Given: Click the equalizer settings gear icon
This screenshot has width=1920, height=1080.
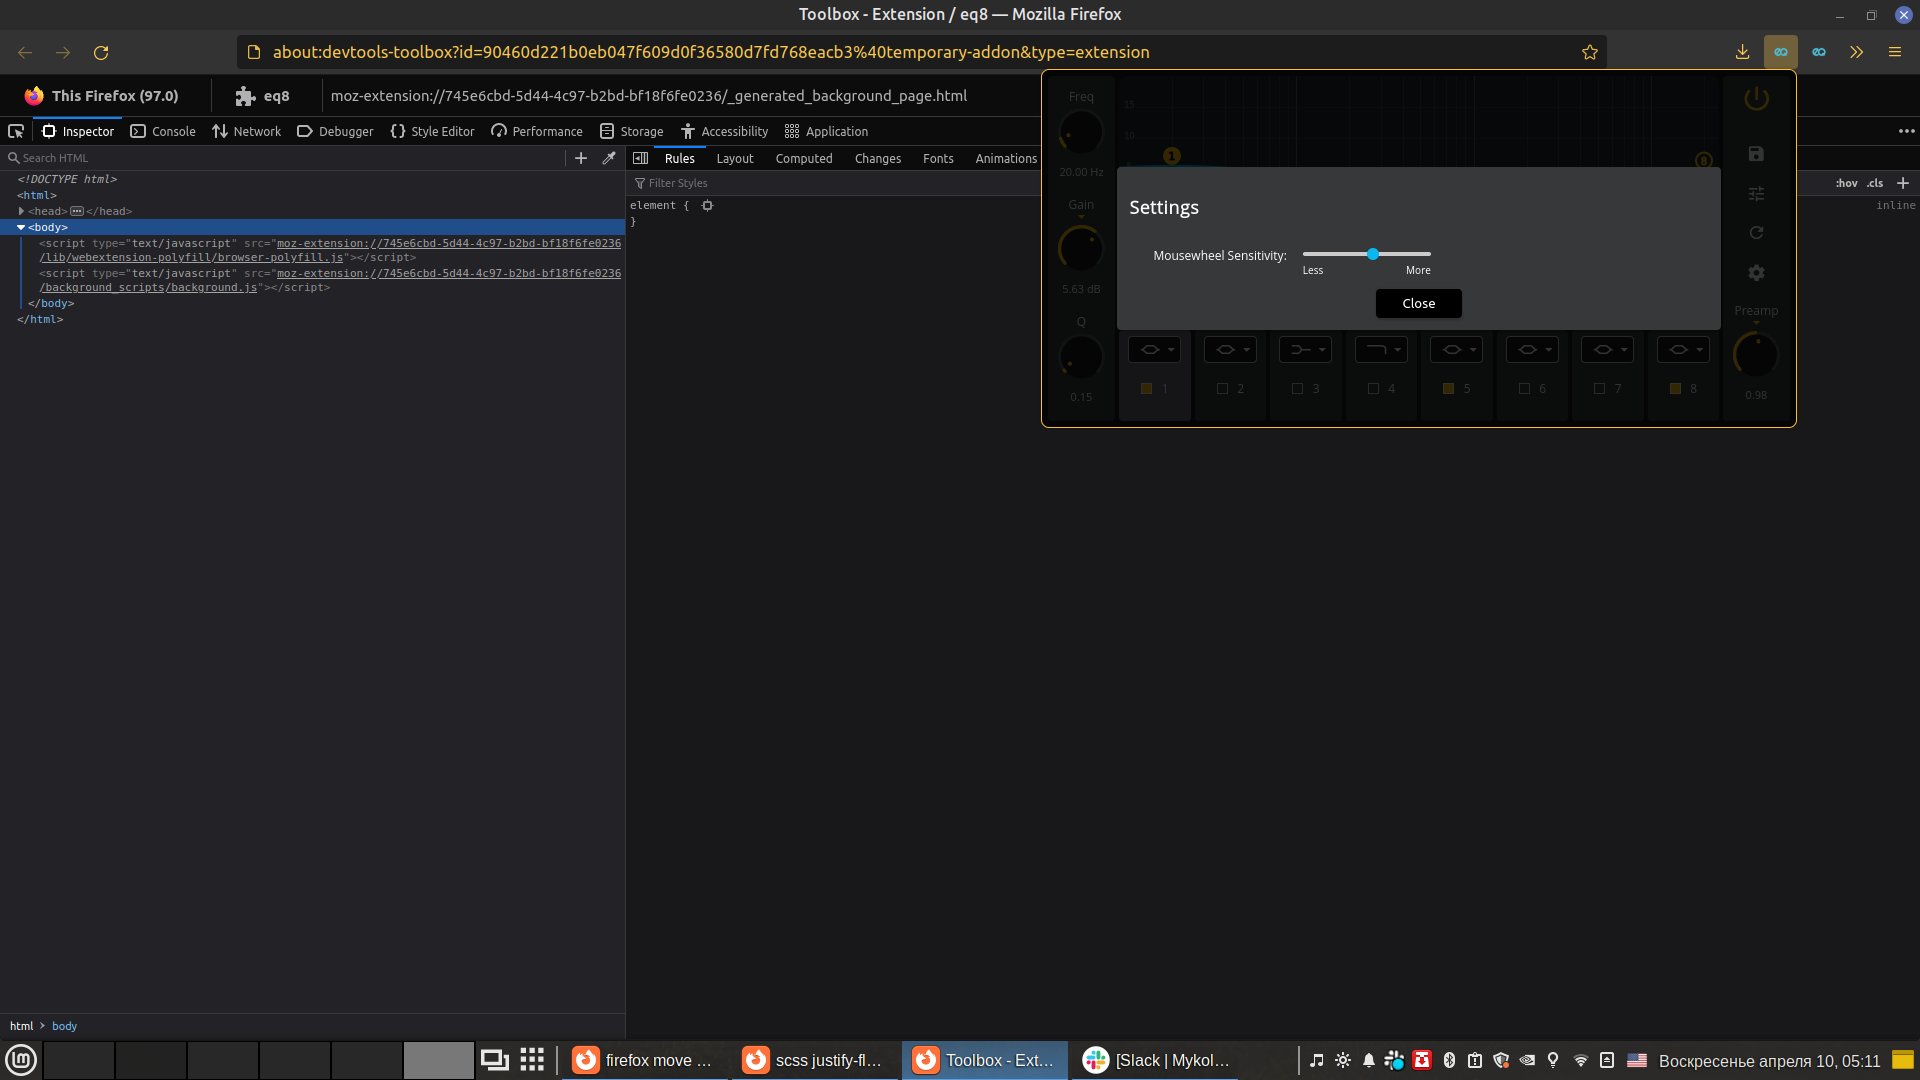Looking at the screenshot, I should point(1756,272).
